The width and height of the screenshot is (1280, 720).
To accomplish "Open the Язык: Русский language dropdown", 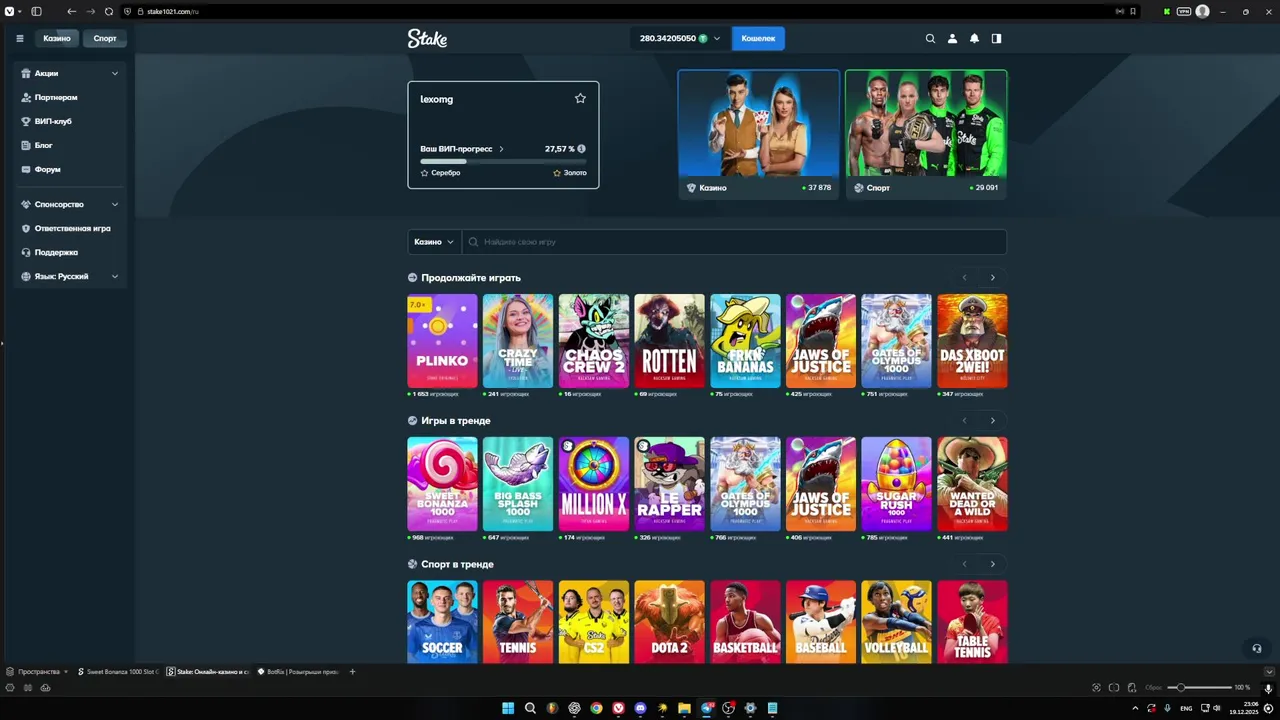I will tap(70, 276).
